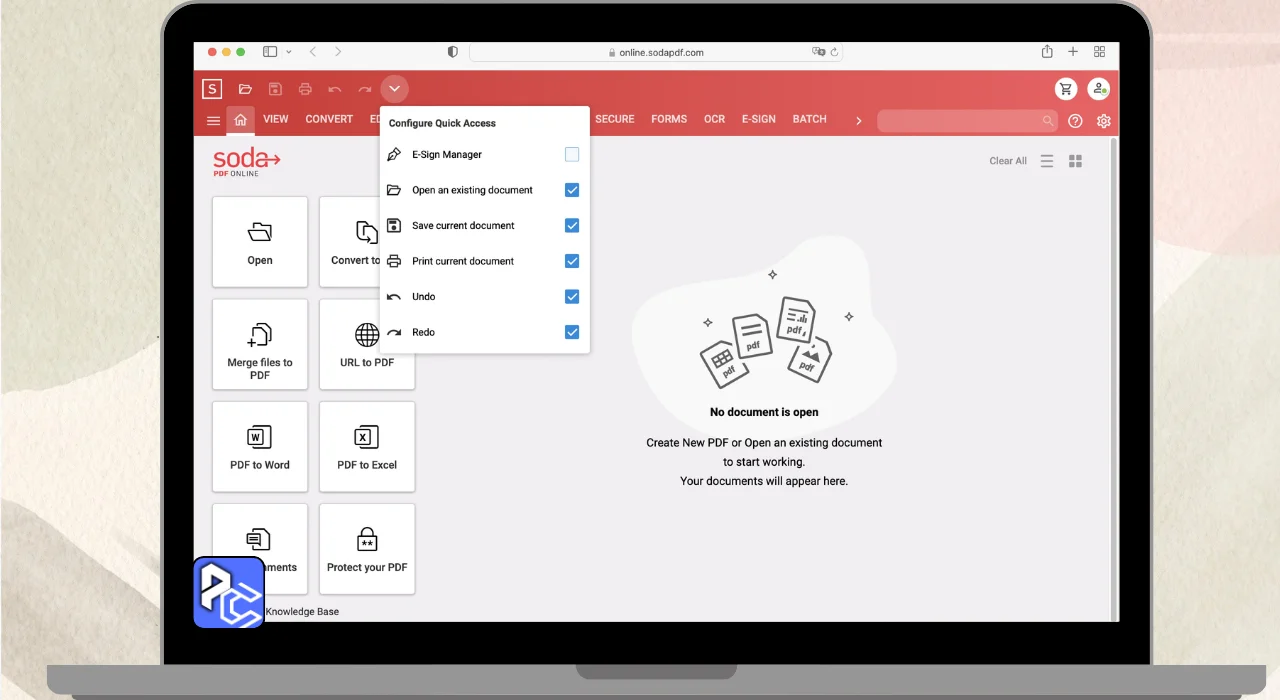
Task: Switch documents to list view icon
Action: (1047, 161)
